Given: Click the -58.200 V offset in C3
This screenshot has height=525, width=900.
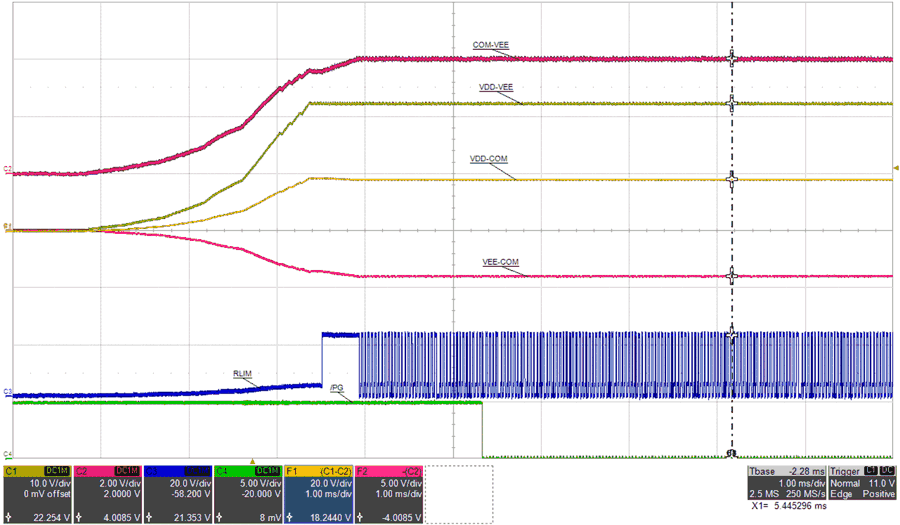Looking at the screenshot, I should coord(191,493).
